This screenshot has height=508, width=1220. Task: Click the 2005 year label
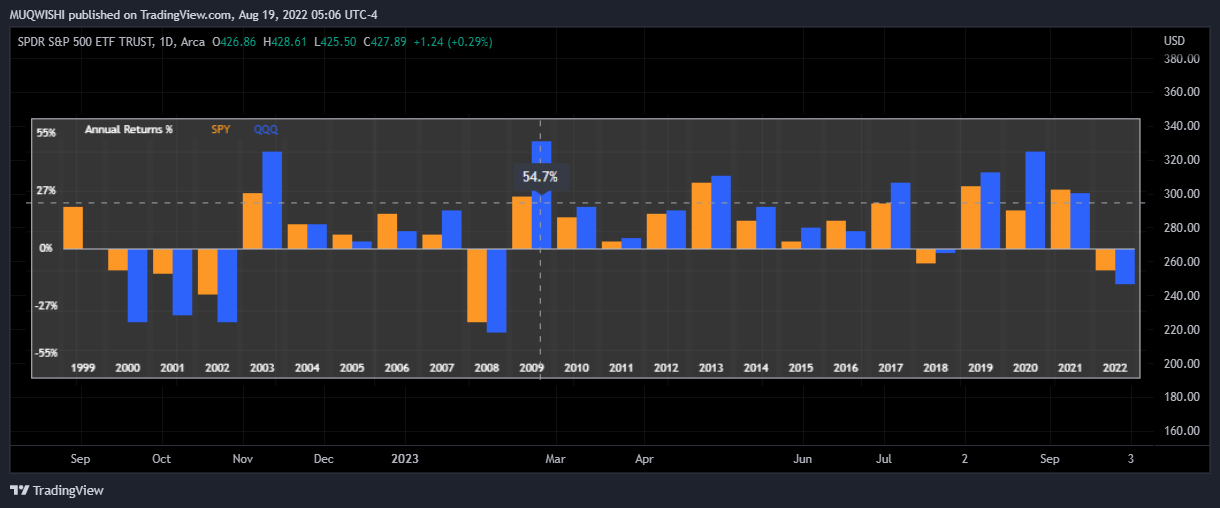tap(352, 368)
